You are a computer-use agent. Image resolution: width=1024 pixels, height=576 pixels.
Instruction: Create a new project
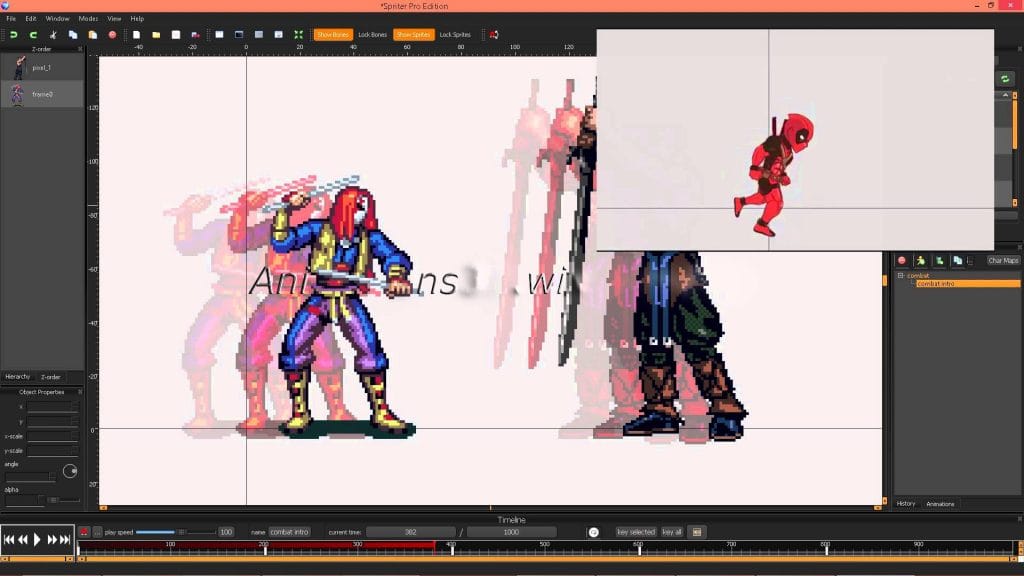[x=134, y=34]
